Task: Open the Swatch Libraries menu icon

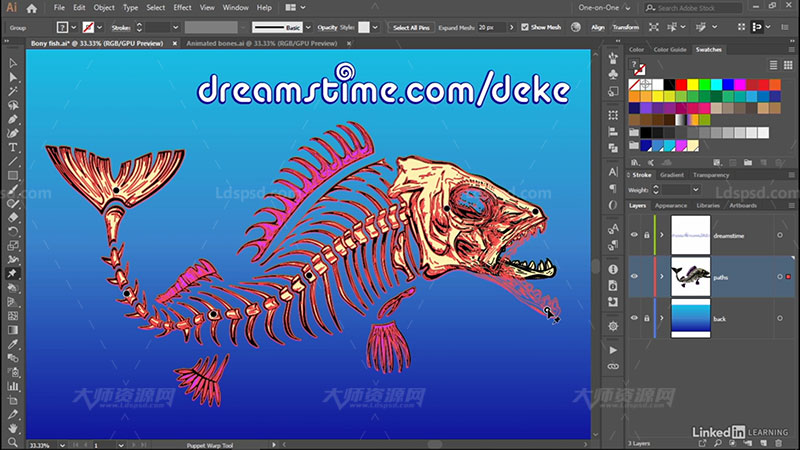Action: click(635, 163)
